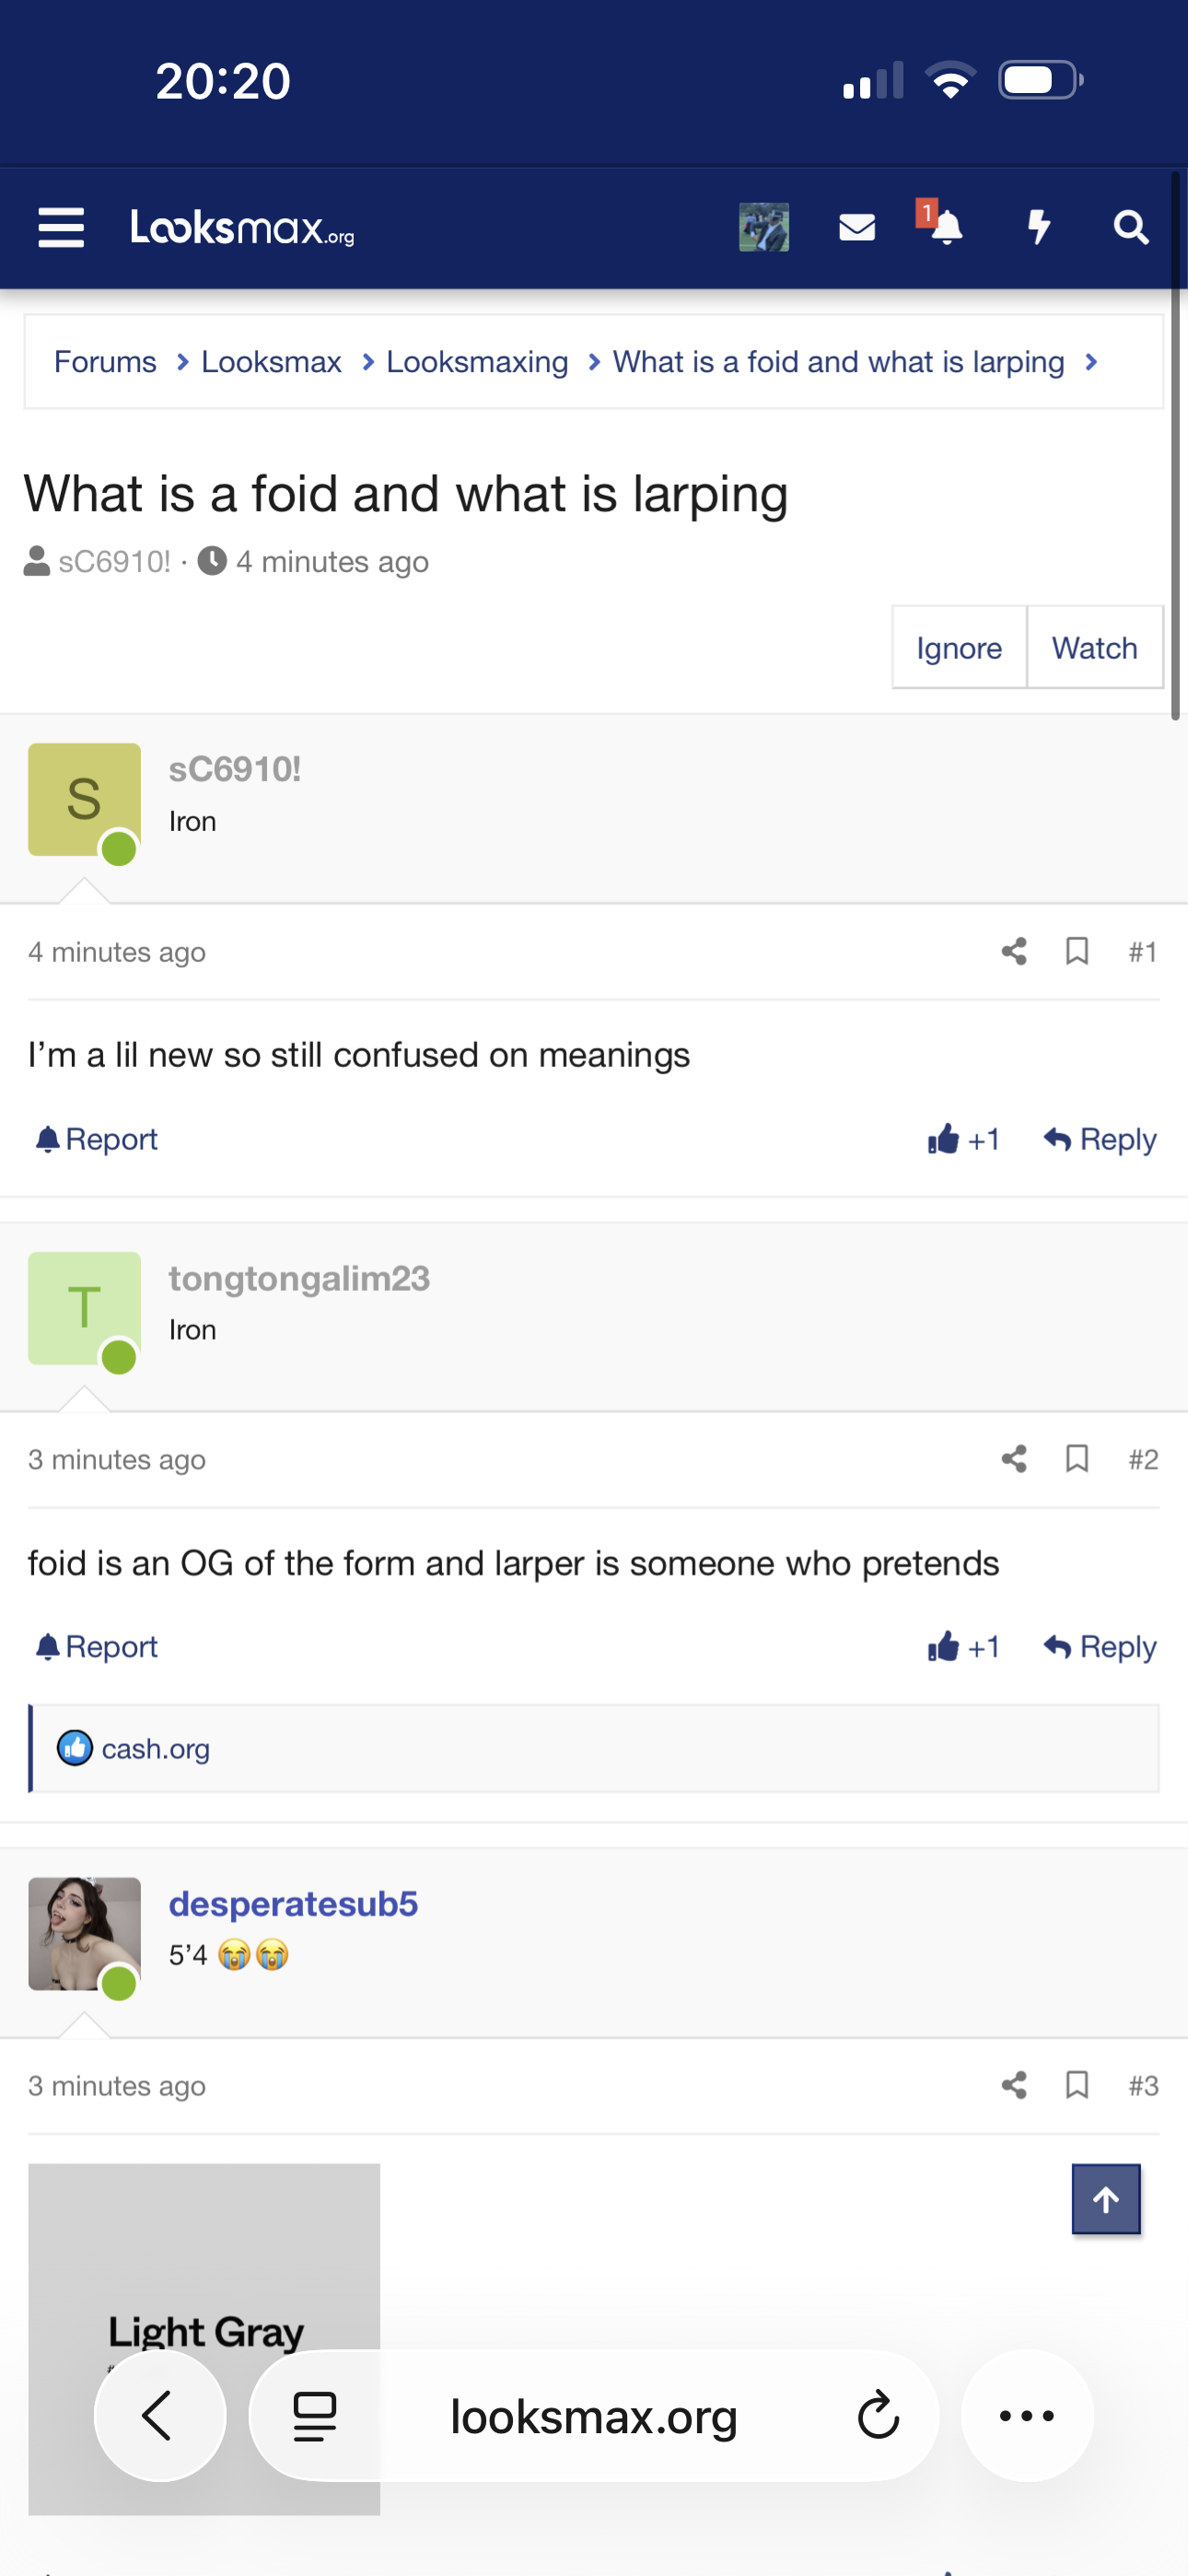Open the notifications bell with alert badge
Image resolution: width=1188 pixels, height=2576 pixels.
pyautogui.click(x=943, y=226)
